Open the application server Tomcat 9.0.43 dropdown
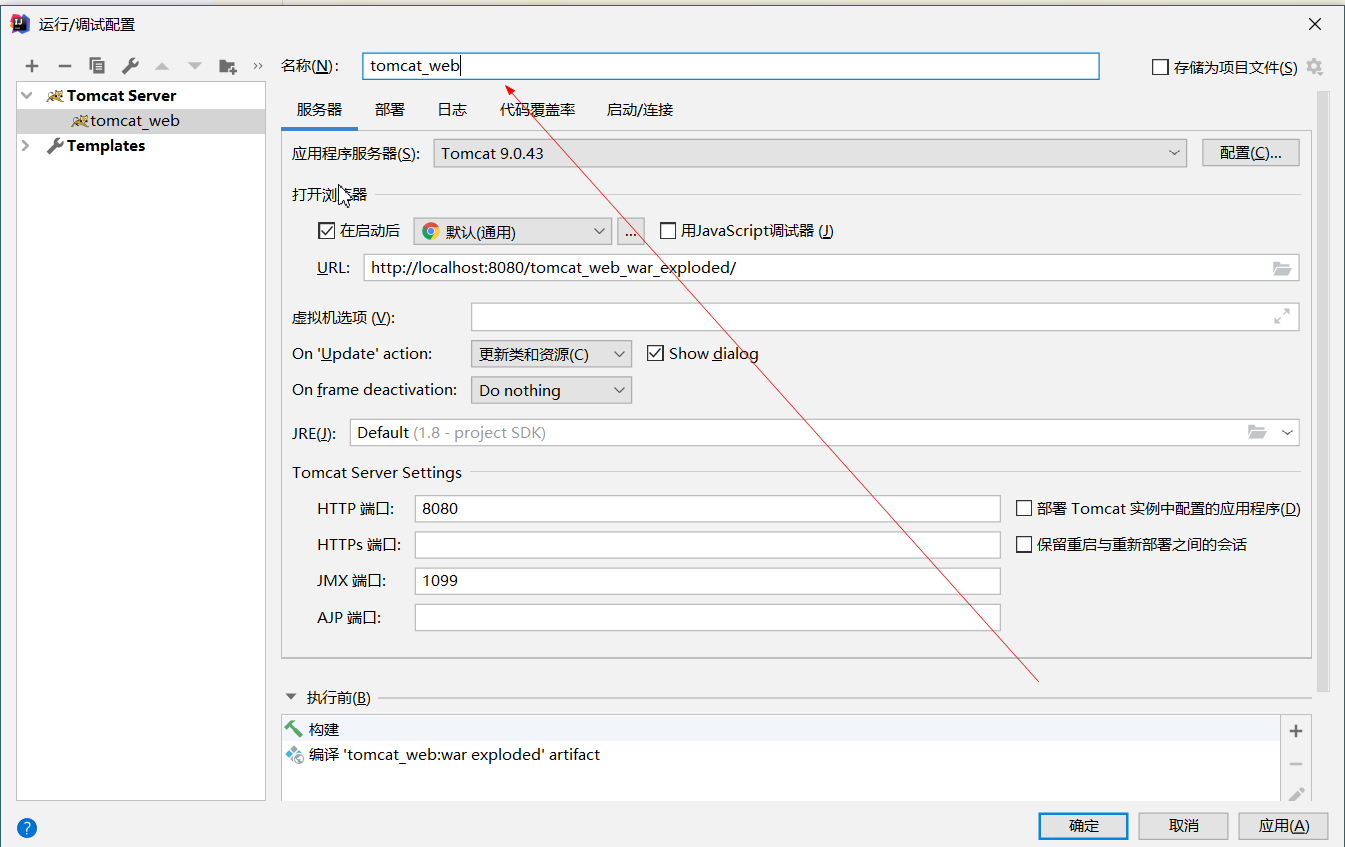 [811, 153]
